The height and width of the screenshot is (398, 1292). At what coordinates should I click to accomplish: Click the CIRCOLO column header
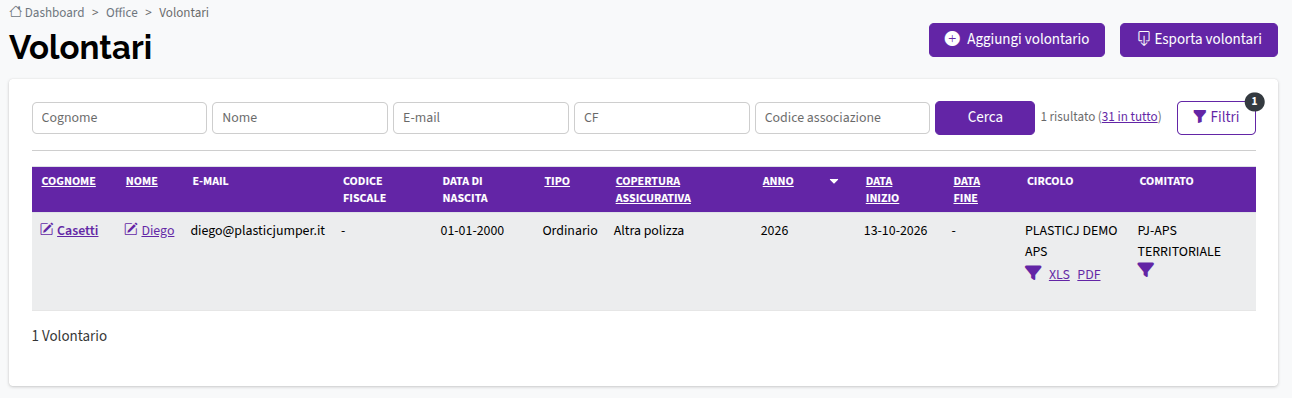click(1050, 181)
